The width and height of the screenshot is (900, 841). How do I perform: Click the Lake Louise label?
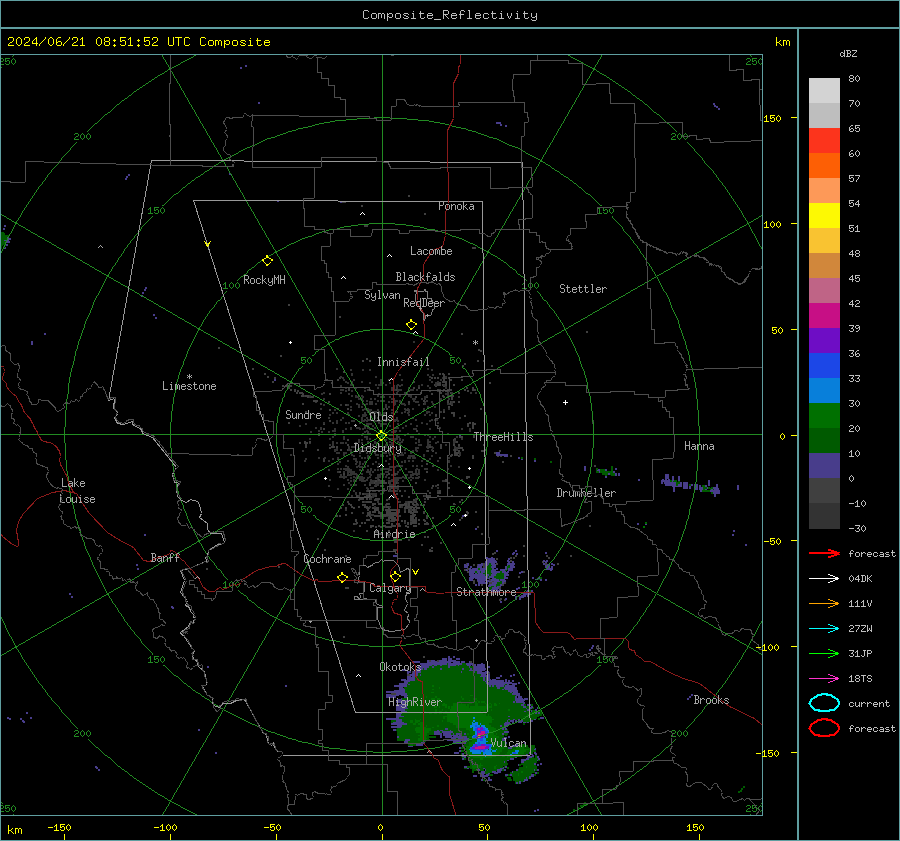(x=77, y=491)
